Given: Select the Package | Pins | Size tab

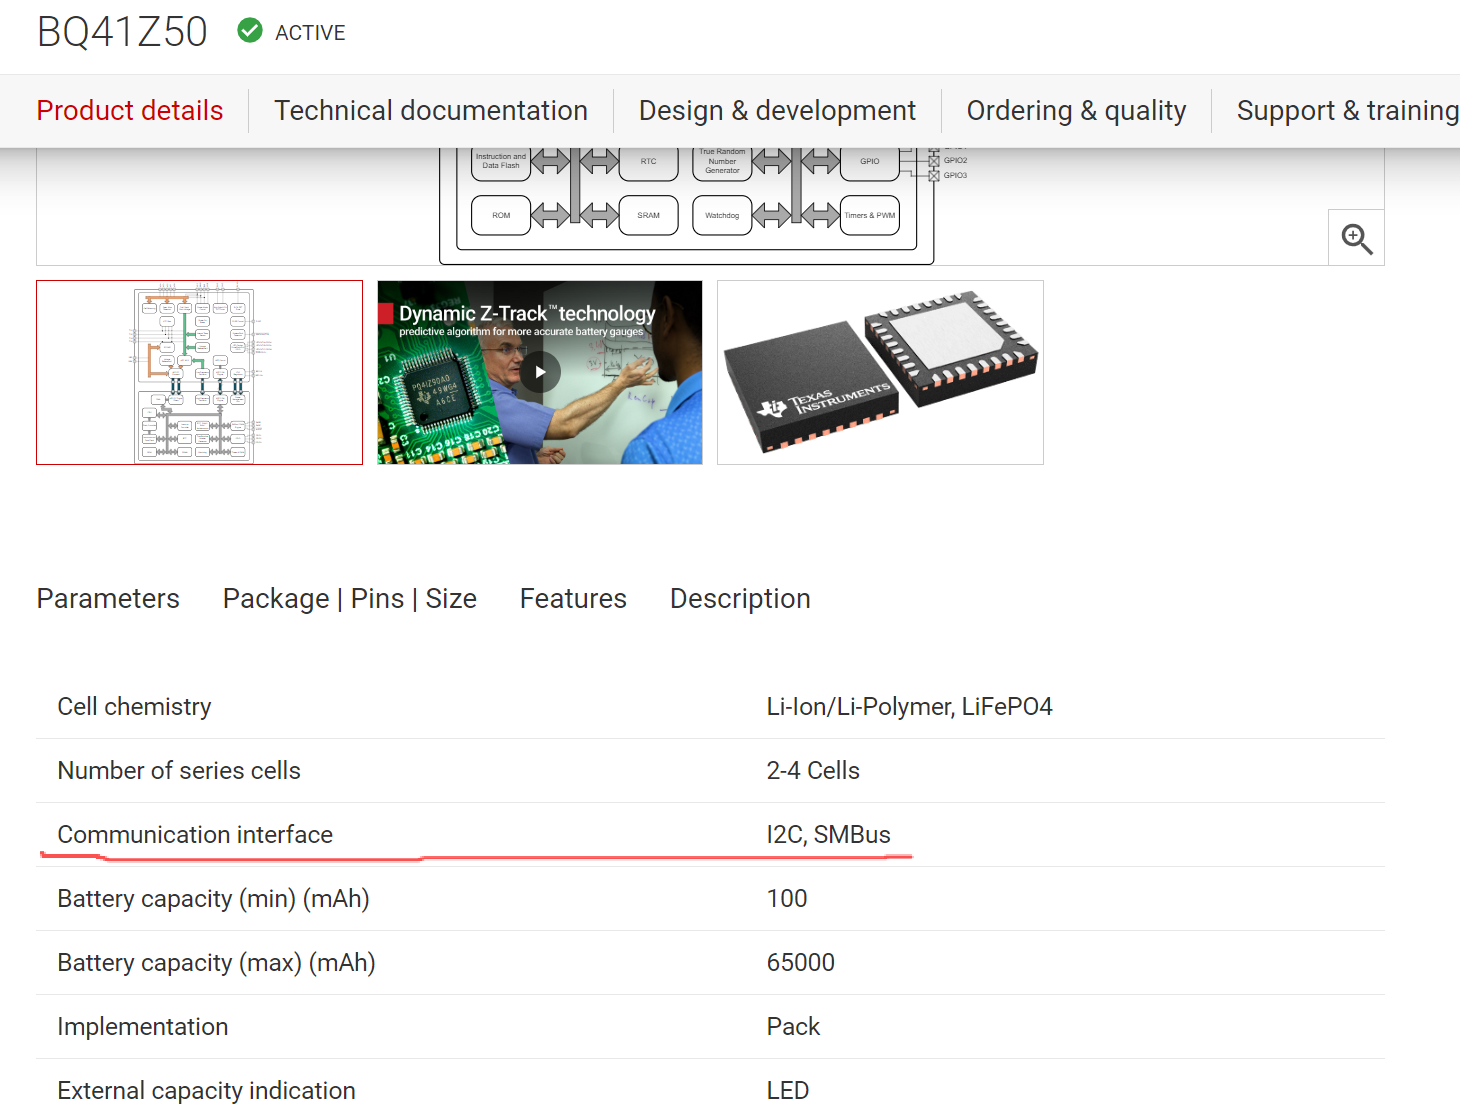Looking at the screenshot, I should (350, 598).
